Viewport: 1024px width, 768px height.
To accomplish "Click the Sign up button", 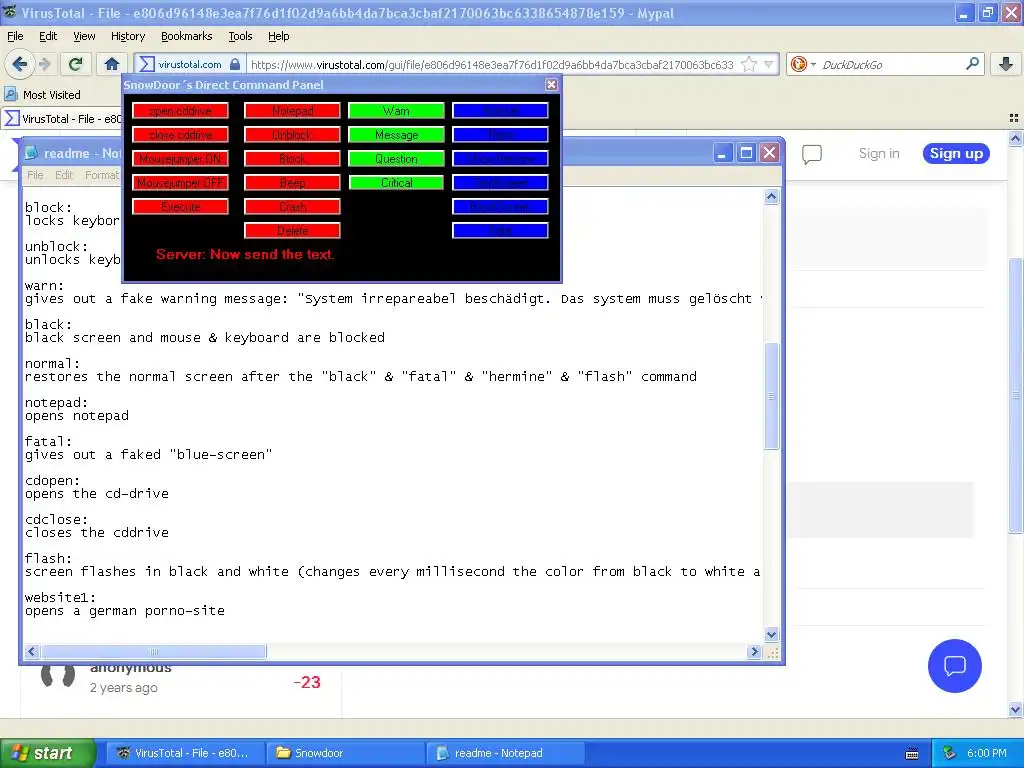I will click(x=956, y=153).
